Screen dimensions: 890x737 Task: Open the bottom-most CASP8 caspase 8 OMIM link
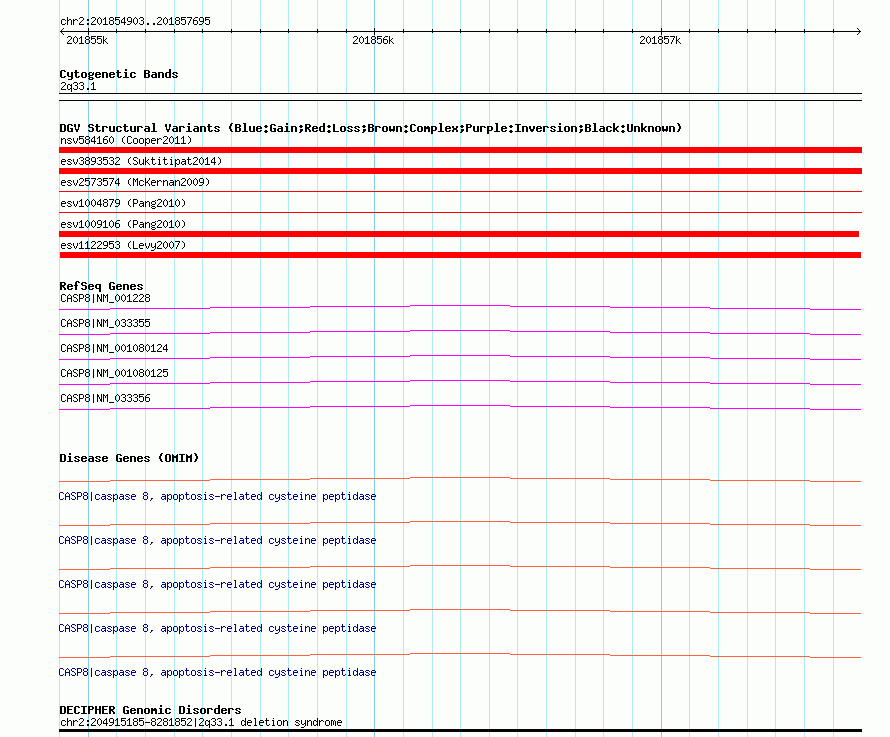tap(217, 672)
